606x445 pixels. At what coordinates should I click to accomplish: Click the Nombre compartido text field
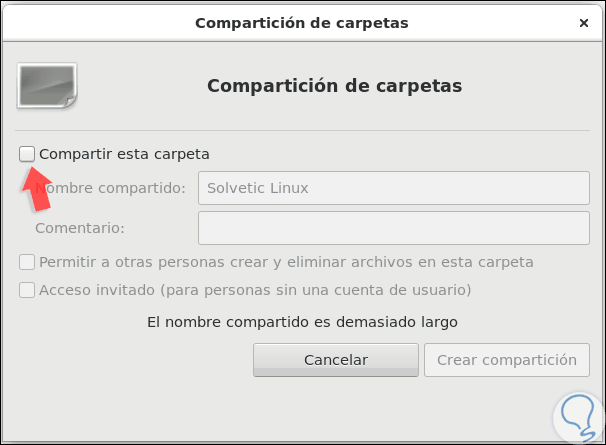tap(390, 188)
